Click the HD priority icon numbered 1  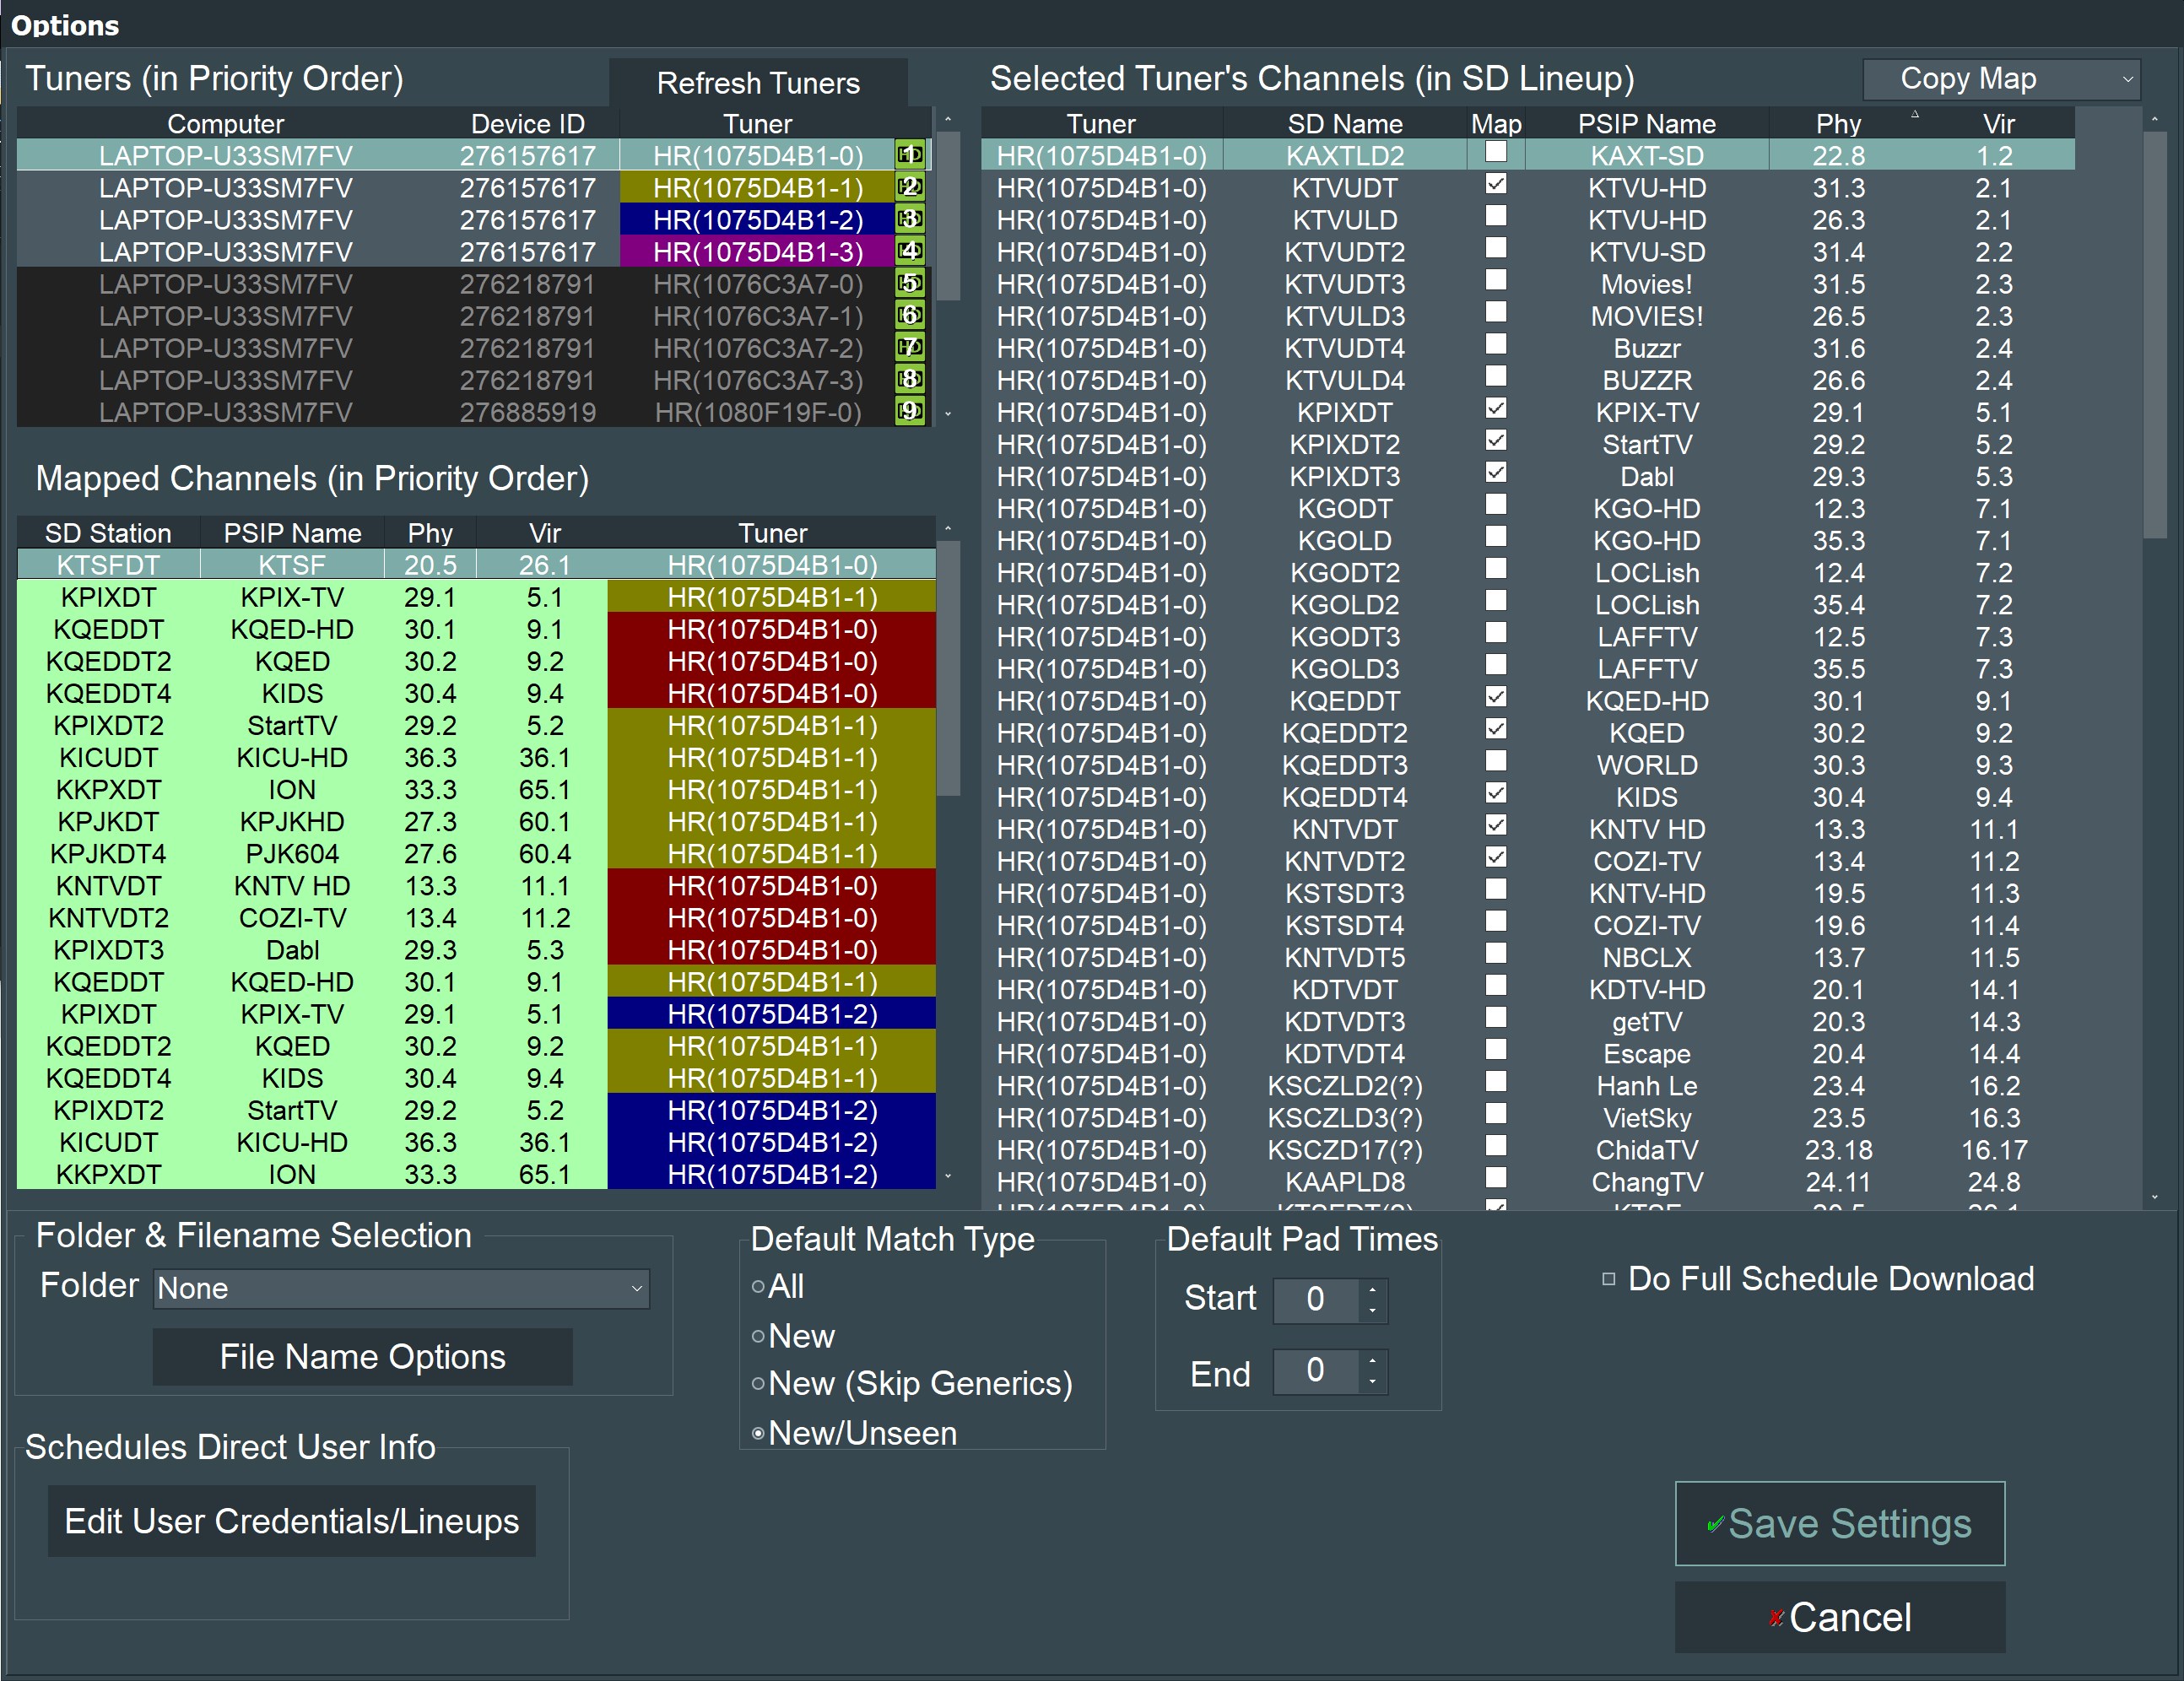click(909, 155)
